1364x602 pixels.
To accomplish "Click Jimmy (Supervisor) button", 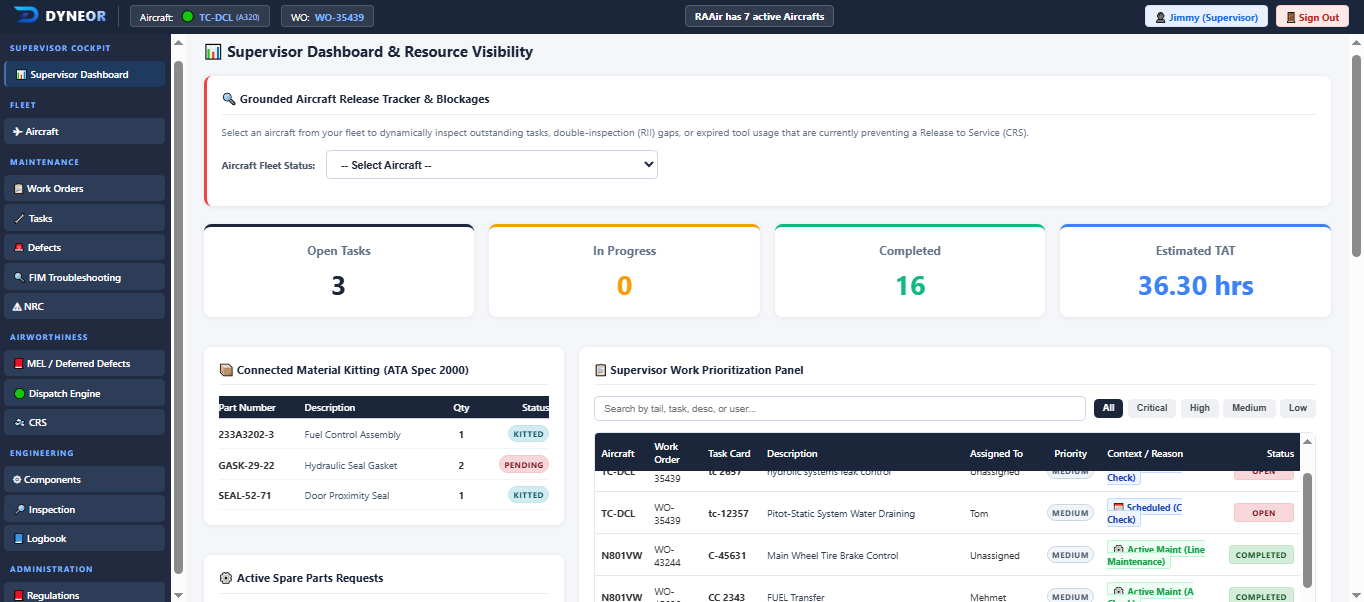I will pyautogui.click(x=1207, y=17).
